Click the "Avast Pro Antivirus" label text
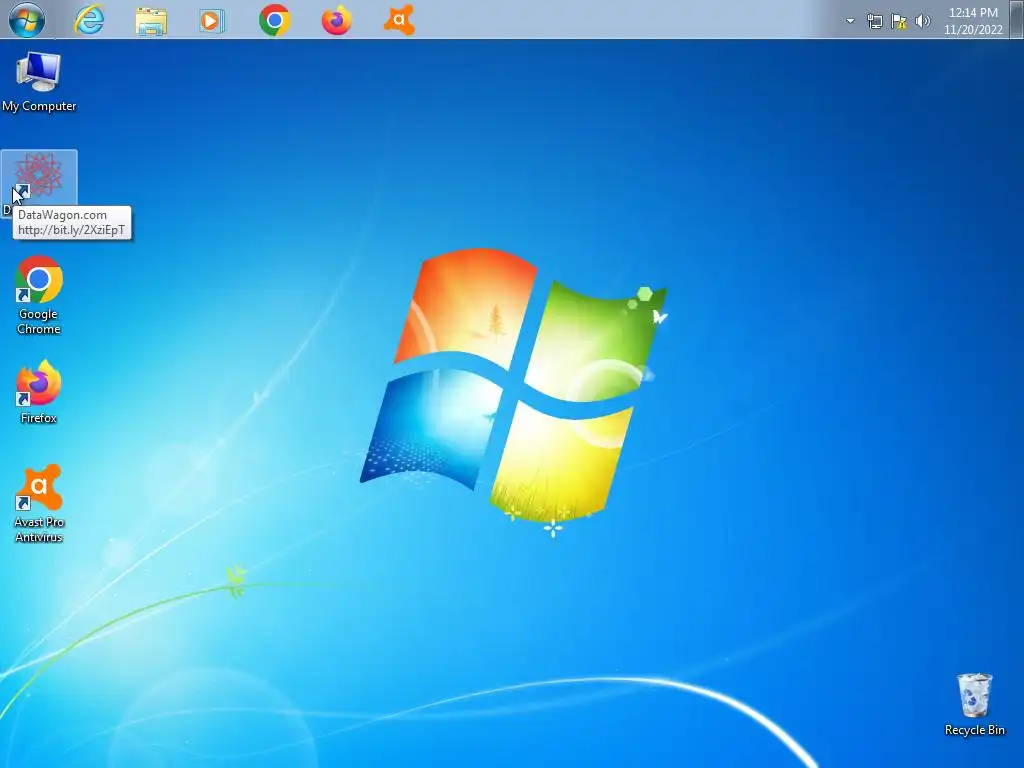 [39, 530]
